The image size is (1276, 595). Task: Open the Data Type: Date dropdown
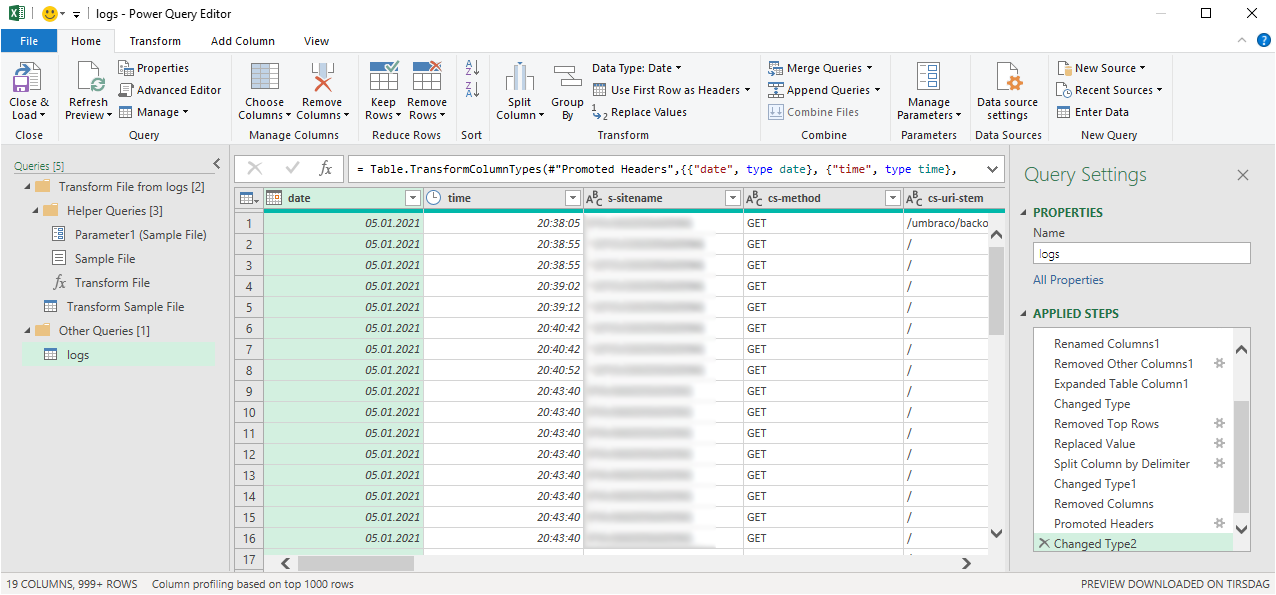click(x=637, y=68)
